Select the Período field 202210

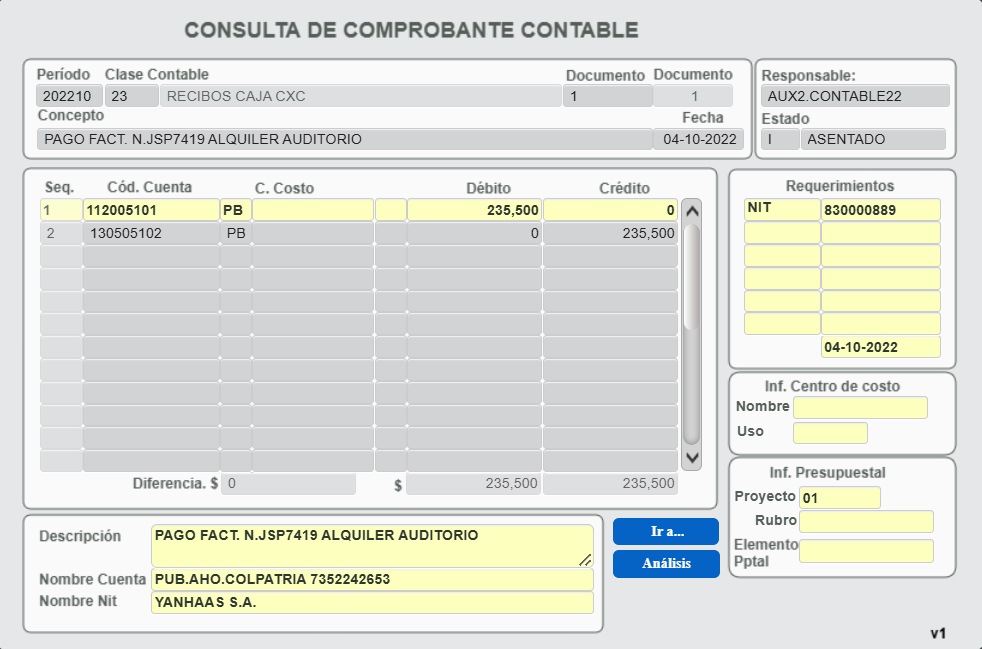pos(69,96)
